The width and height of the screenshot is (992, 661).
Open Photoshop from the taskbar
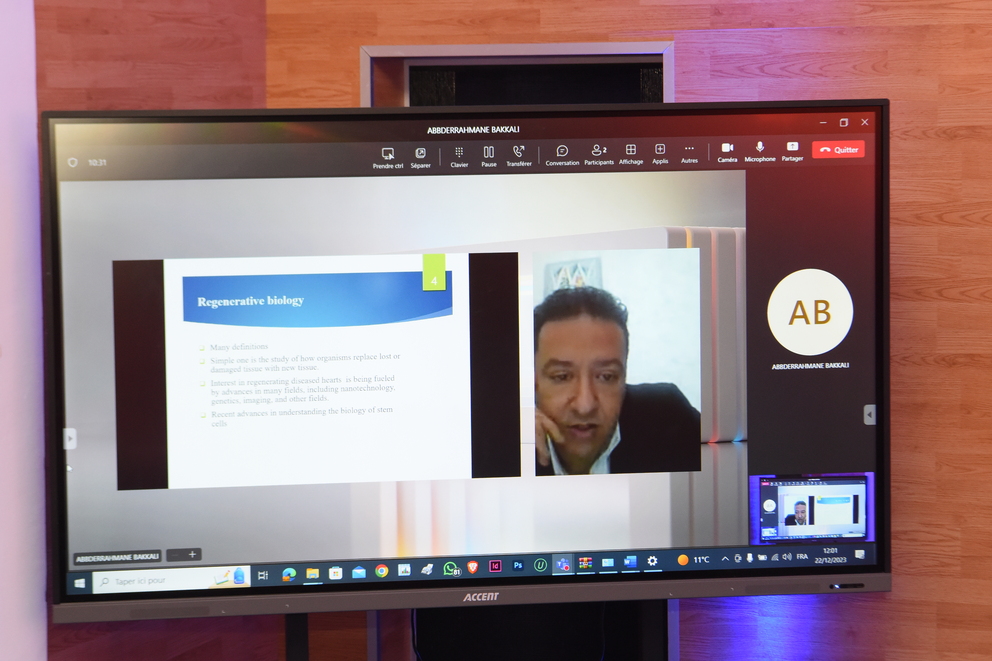[518, 565]
